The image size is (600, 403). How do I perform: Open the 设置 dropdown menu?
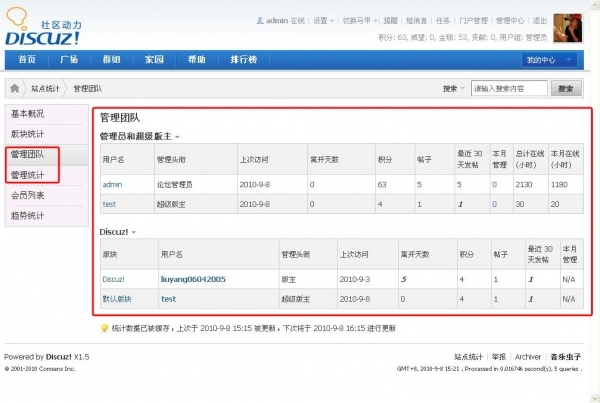(x=324, y=20)
